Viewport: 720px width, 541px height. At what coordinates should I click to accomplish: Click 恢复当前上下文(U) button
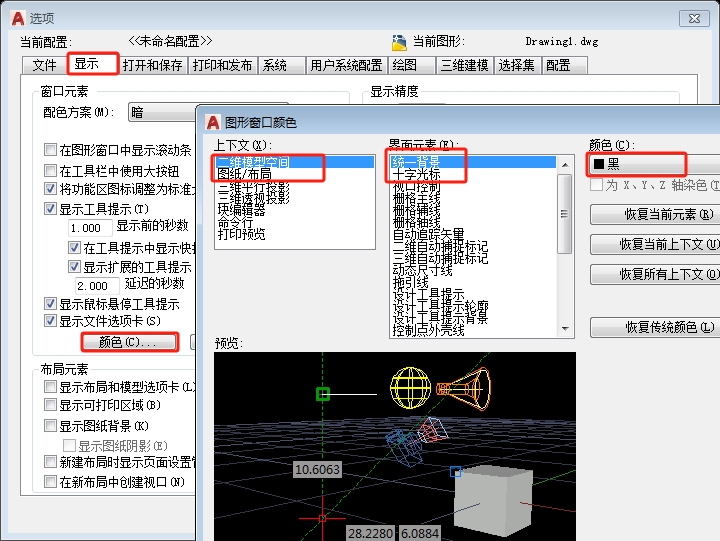655,244
